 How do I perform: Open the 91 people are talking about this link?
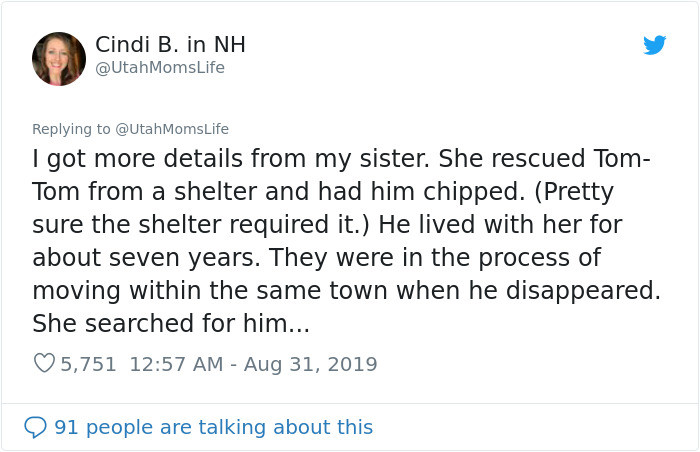click(213, 427)
